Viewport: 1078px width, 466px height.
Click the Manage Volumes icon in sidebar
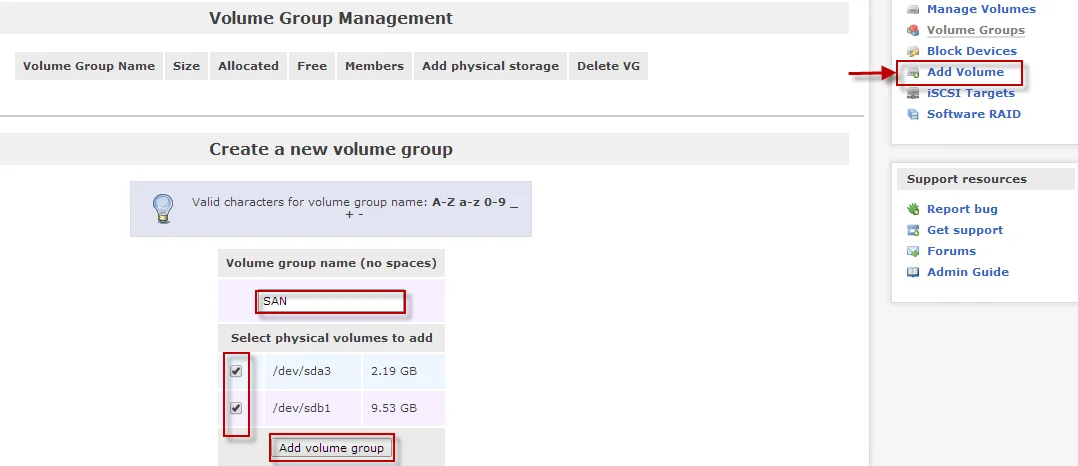click(913, 9)
